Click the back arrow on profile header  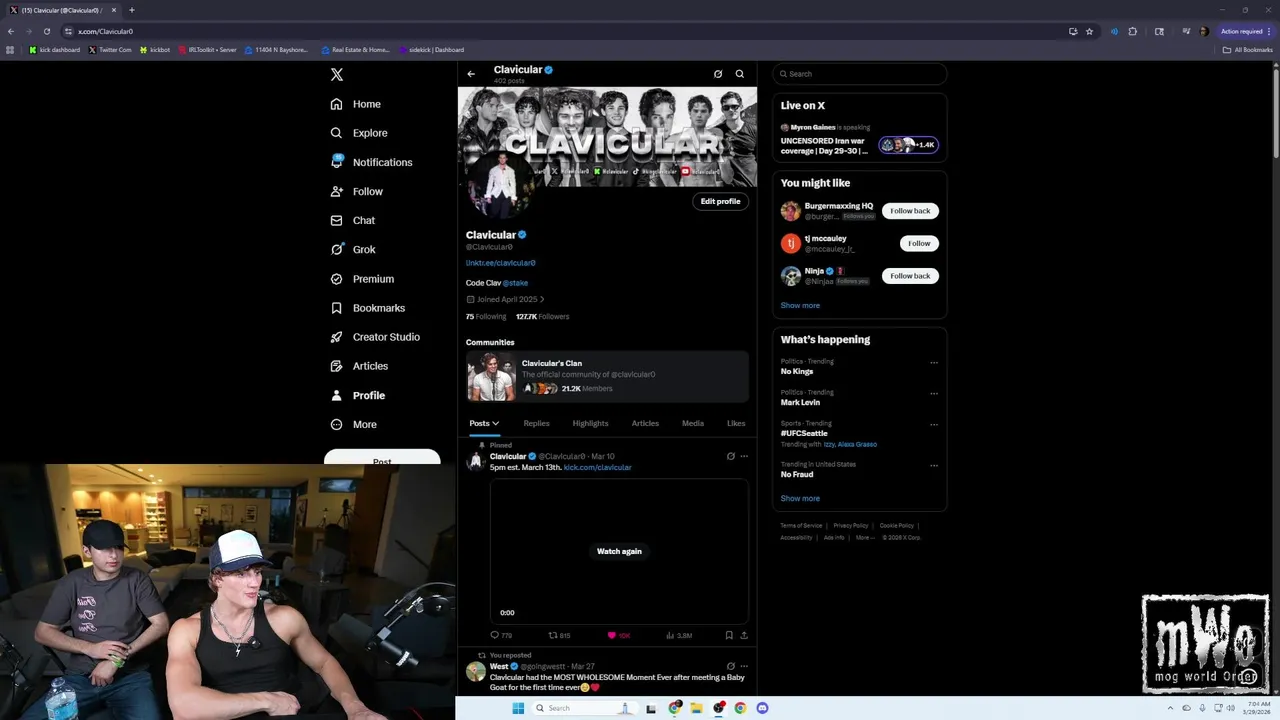(471, 74)
